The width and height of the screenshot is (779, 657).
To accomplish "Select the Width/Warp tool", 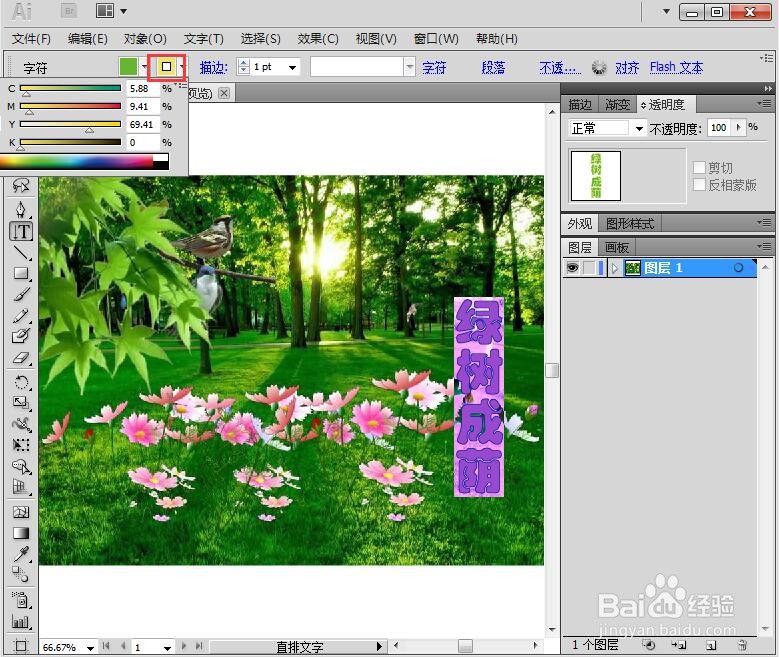I will (x=21, y=424).
